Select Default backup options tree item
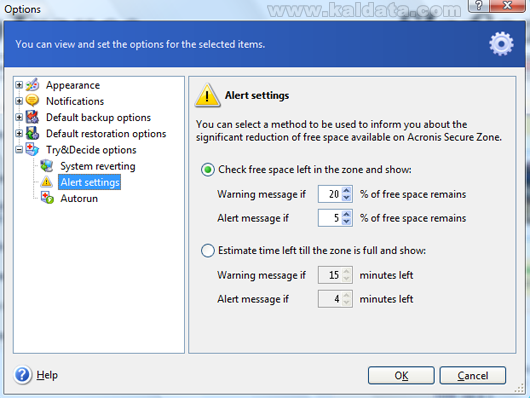 (x=98, y=117)
